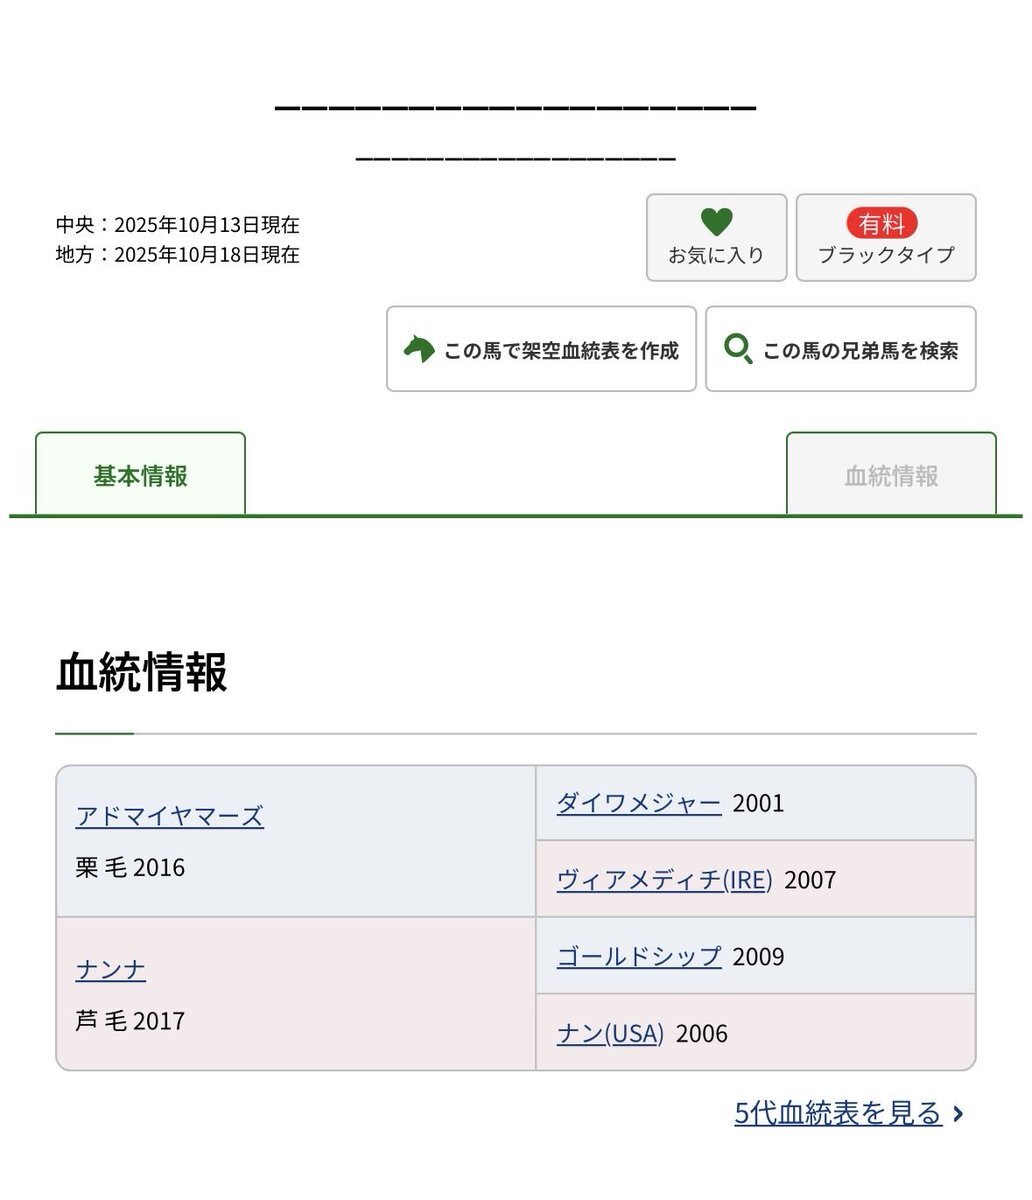Switch to the 基本情報 tab

coord(140,475)
